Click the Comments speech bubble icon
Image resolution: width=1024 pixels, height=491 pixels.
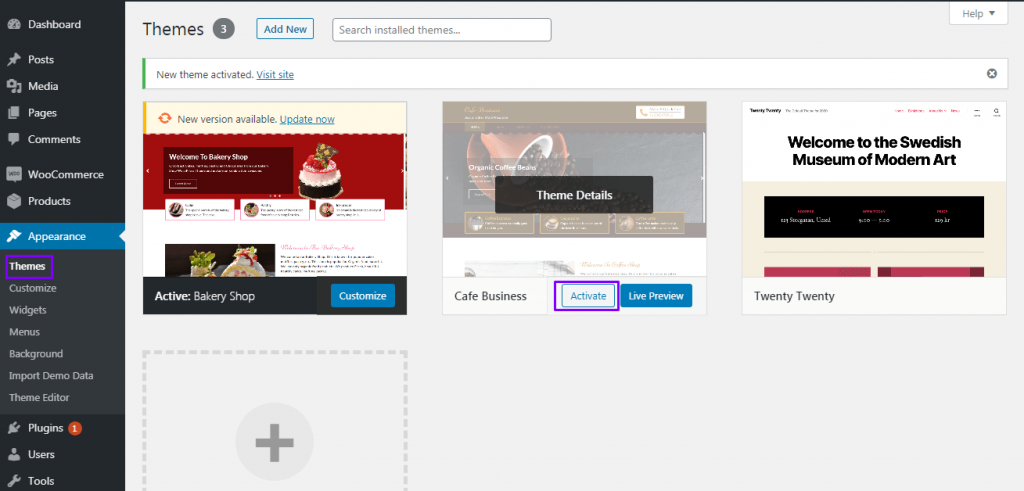click(14, 140)
